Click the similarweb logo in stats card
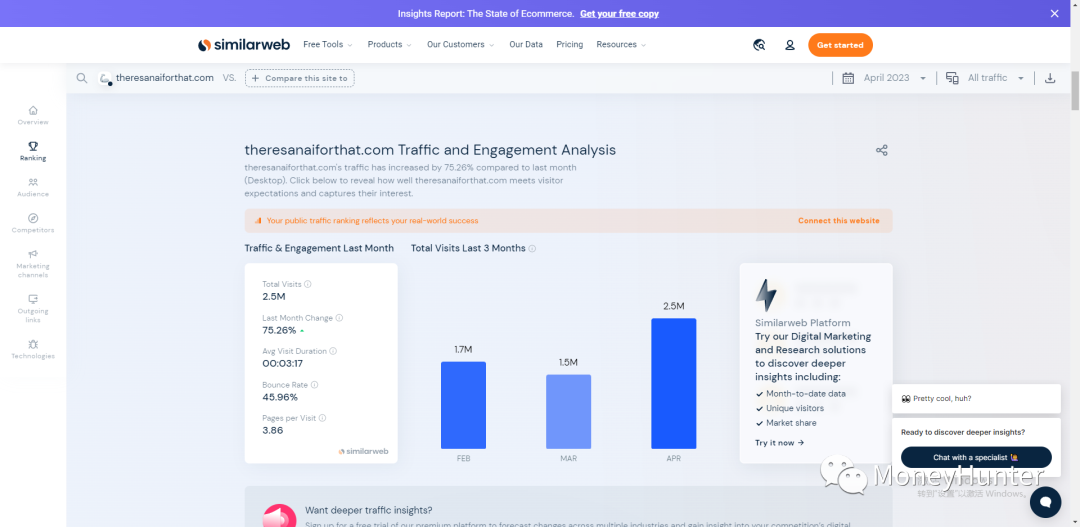This screenshot has height=527, width=1080. tap(363, 452)
